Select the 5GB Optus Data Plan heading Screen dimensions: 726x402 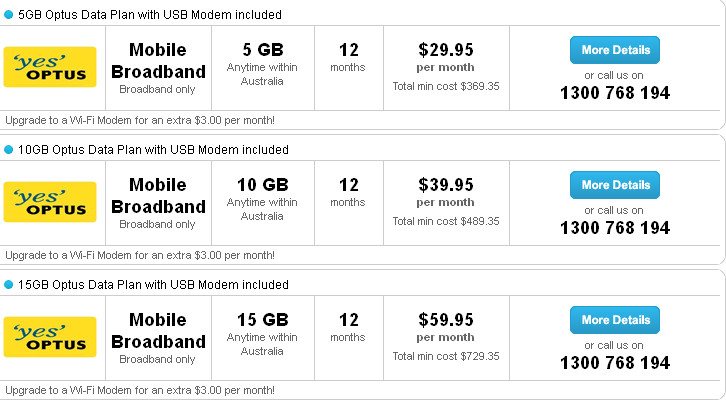click(x=150, y=15)
